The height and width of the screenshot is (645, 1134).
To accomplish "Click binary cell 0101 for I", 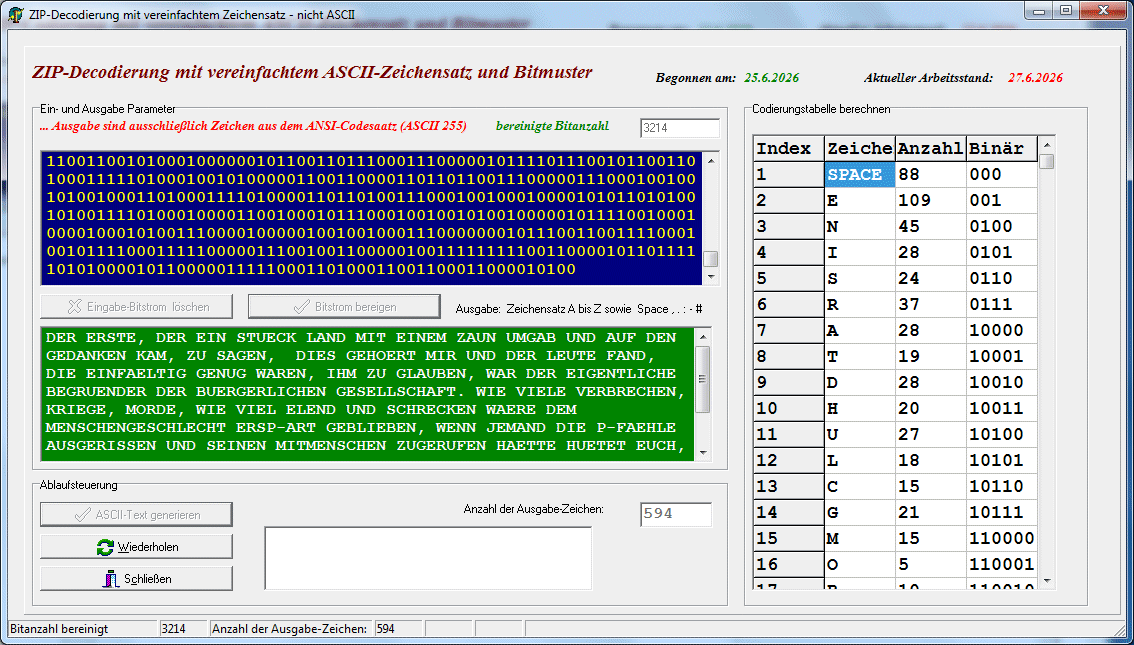I will coord(1002,252).
